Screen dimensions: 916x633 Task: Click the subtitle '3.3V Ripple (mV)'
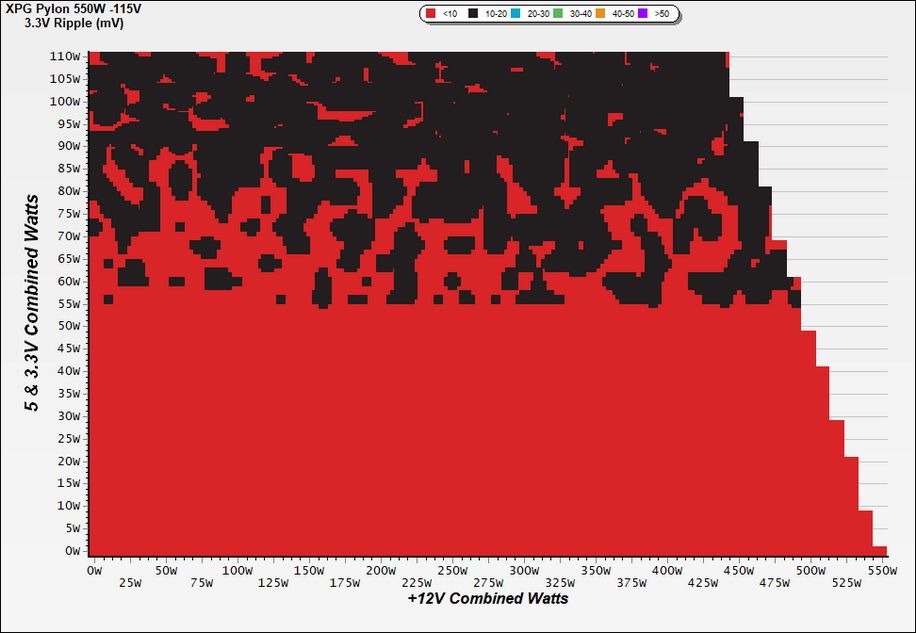(x=74, y=24)
